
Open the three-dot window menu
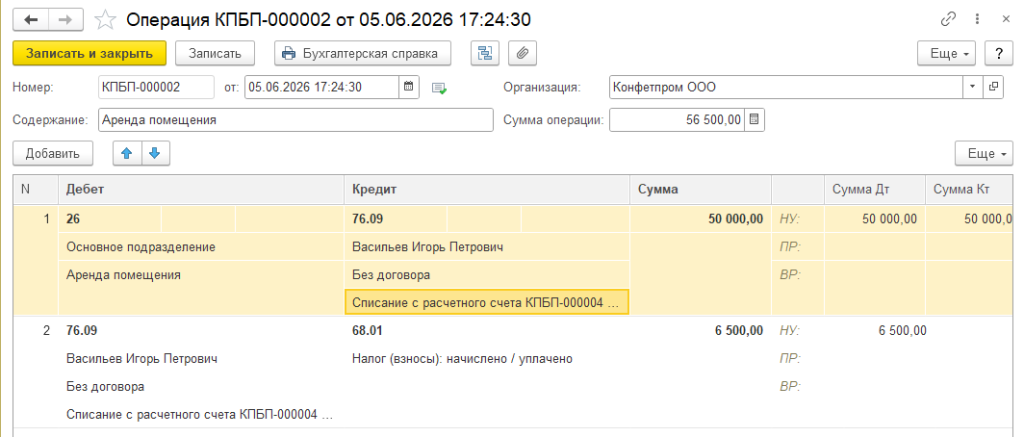[978, 20]
